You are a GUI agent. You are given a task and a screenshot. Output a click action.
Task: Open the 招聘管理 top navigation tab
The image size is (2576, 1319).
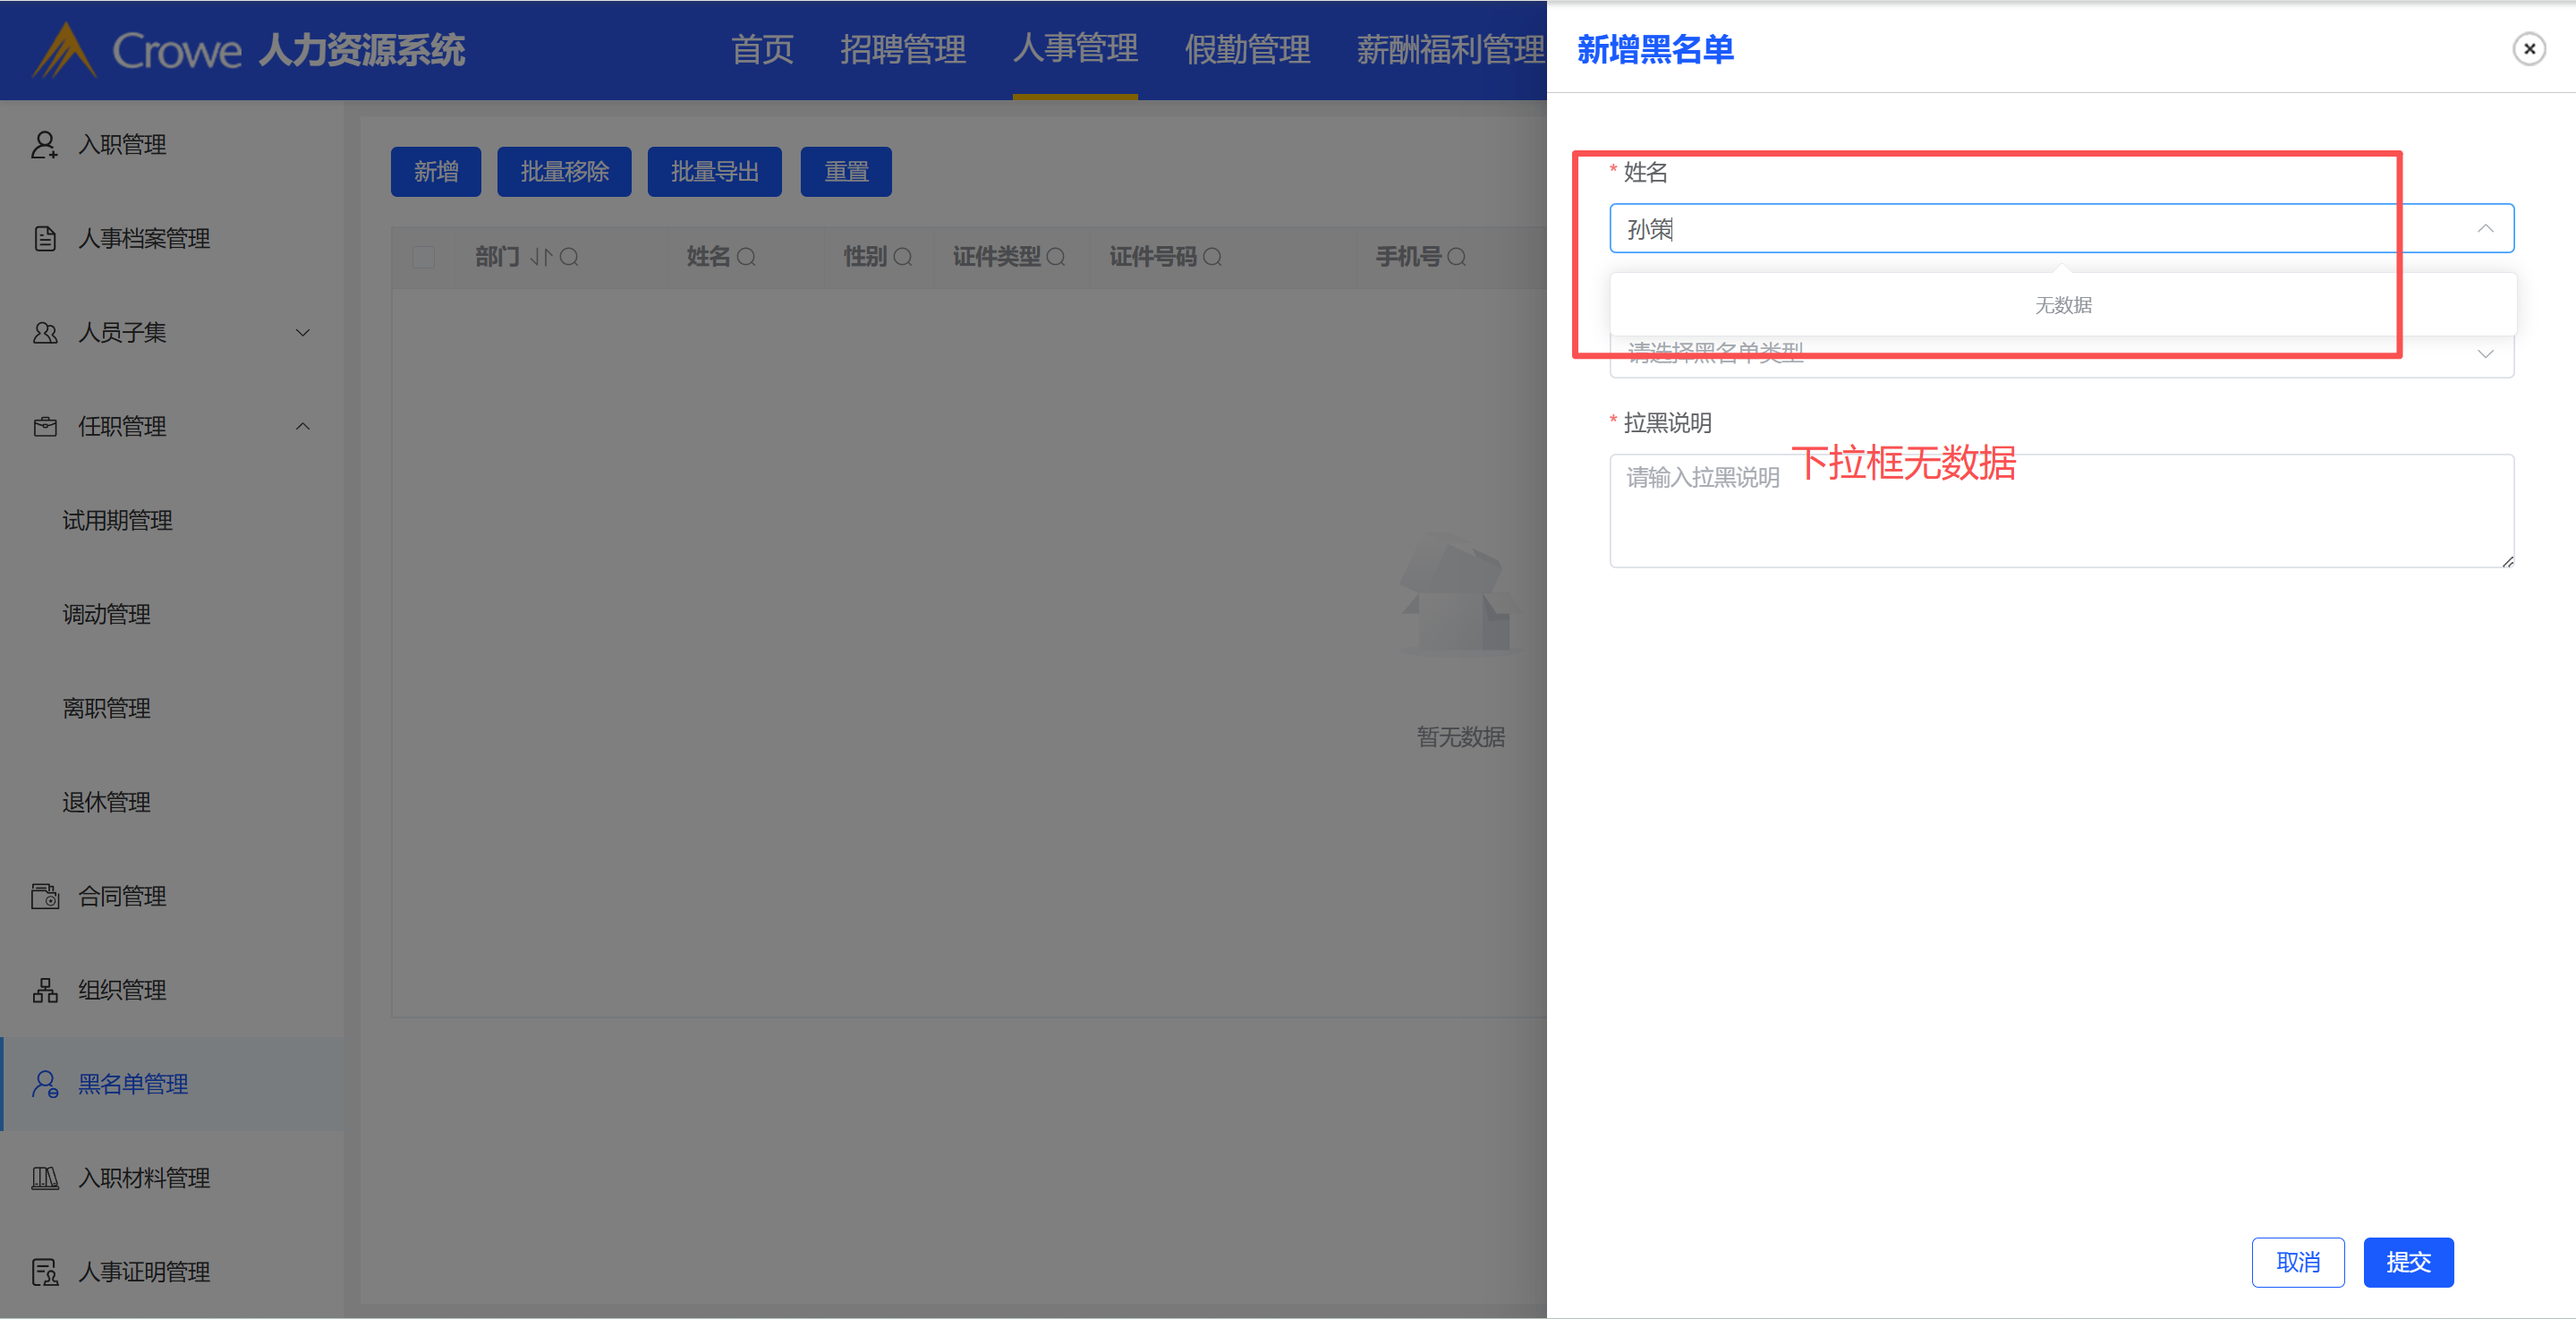click(902, 49)
